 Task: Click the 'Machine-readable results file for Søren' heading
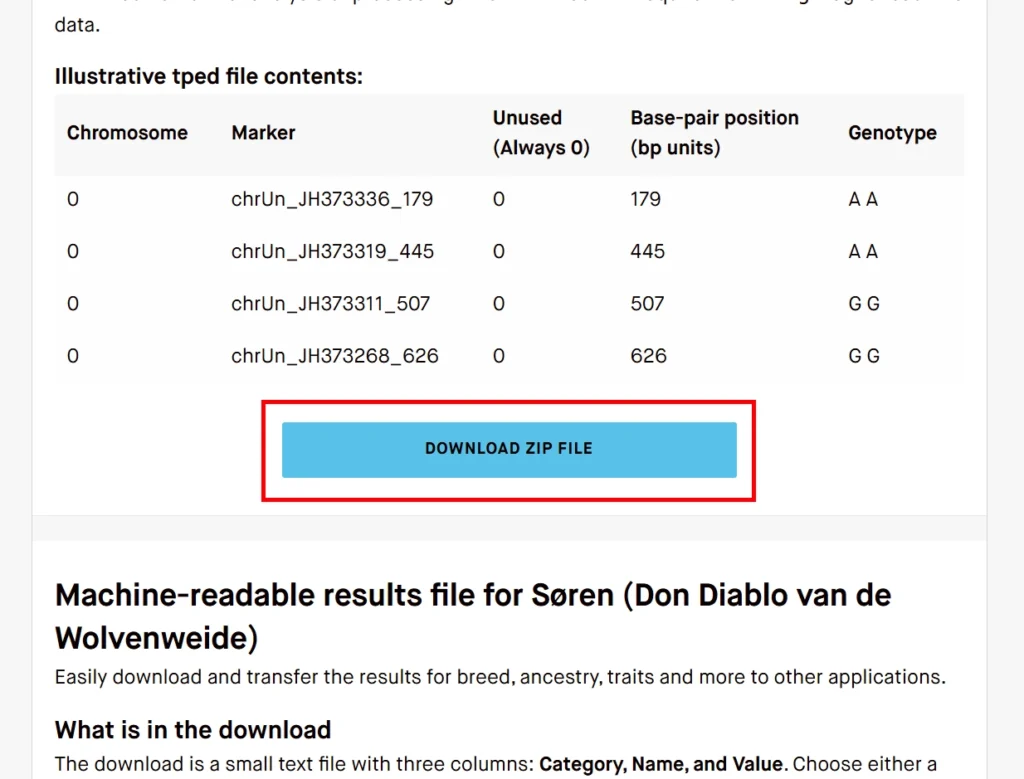(x=473, y=616)
